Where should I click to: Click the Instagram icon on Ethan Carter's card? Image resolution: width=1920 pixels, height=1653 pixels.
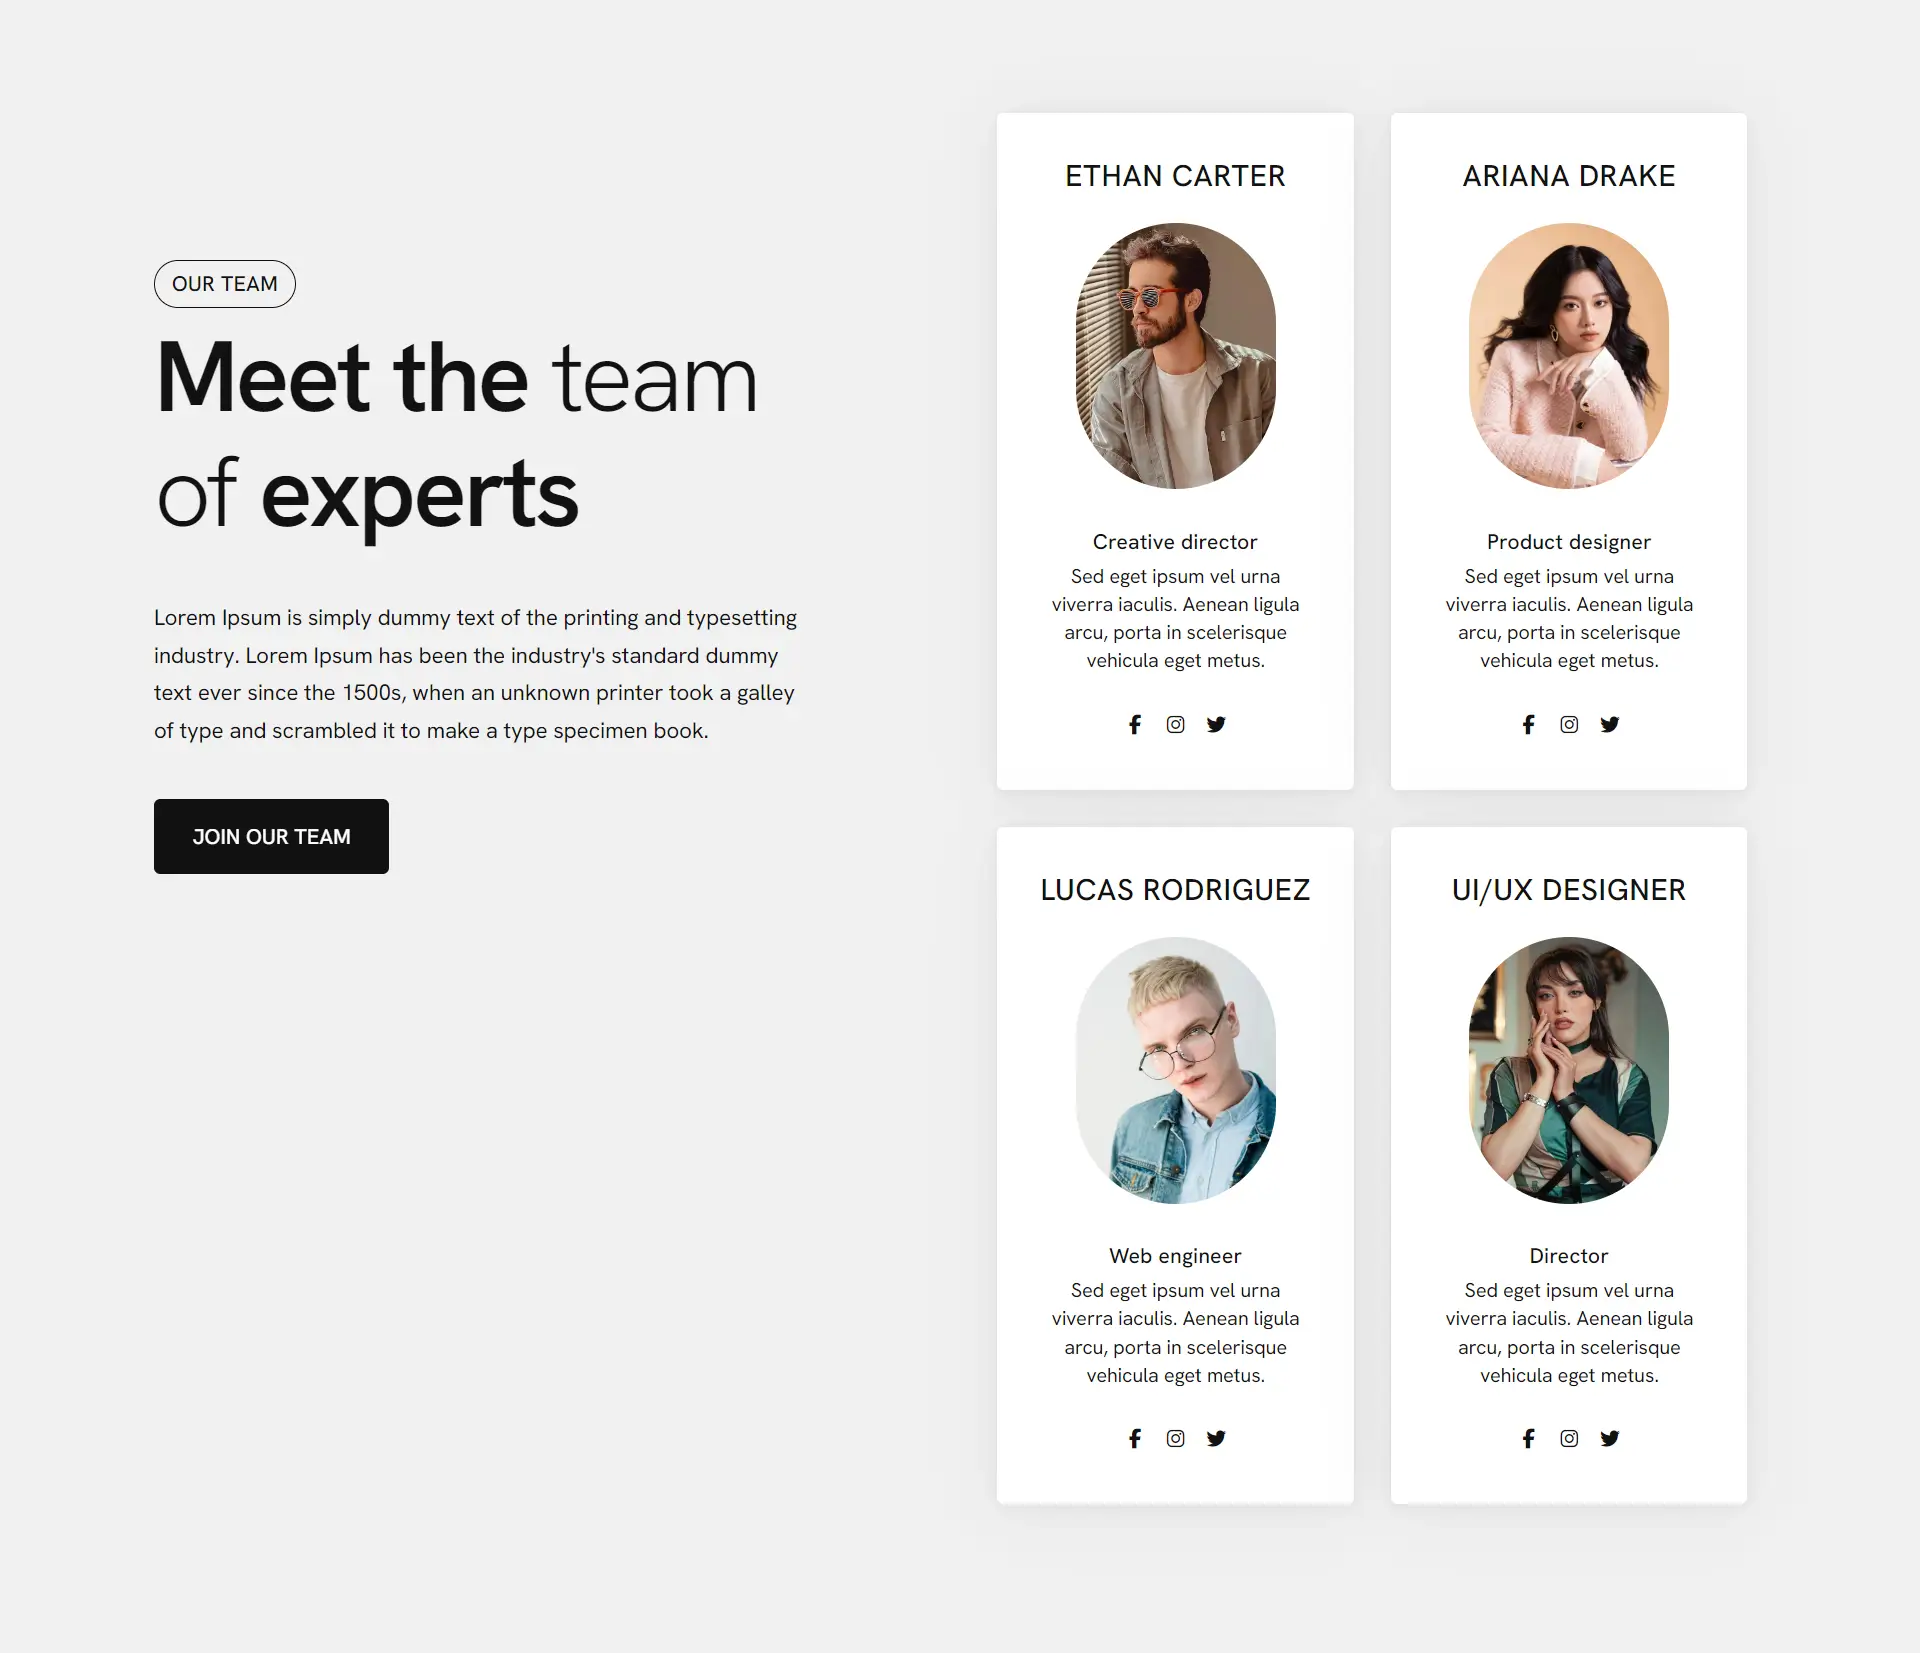(1176, 724)
